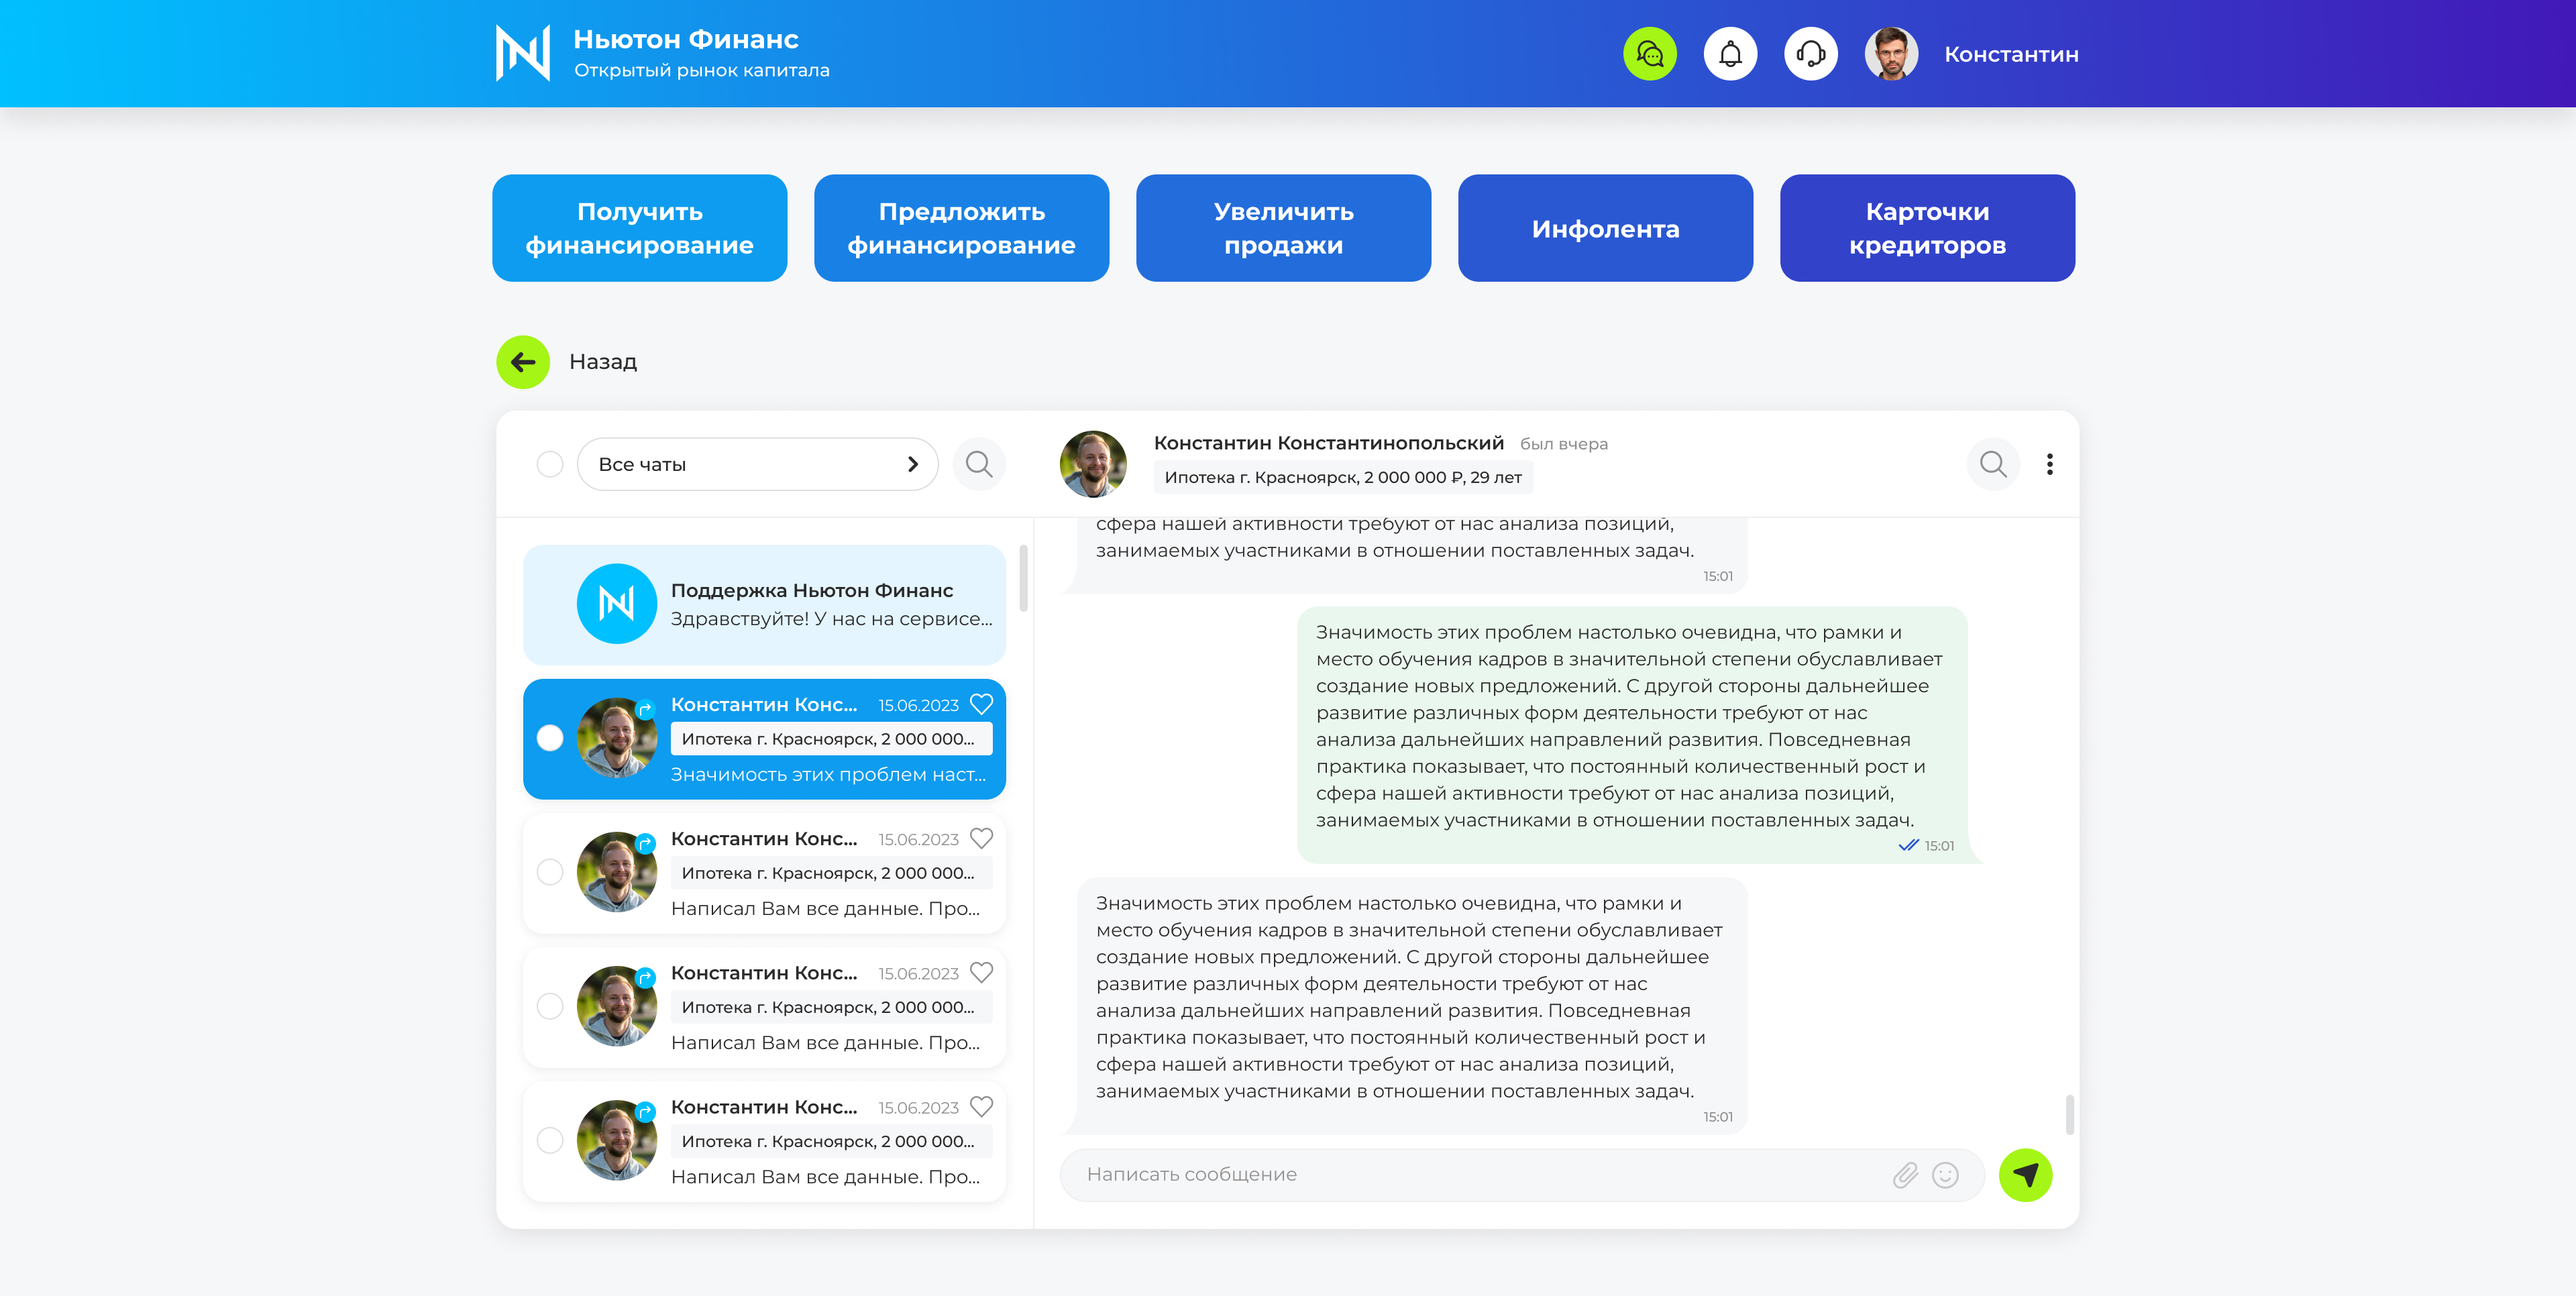Viewport: 2576px width, 1296px height.
Task: Open Поддержка Ньютон Финанс chat
Action: pos(764,605)
